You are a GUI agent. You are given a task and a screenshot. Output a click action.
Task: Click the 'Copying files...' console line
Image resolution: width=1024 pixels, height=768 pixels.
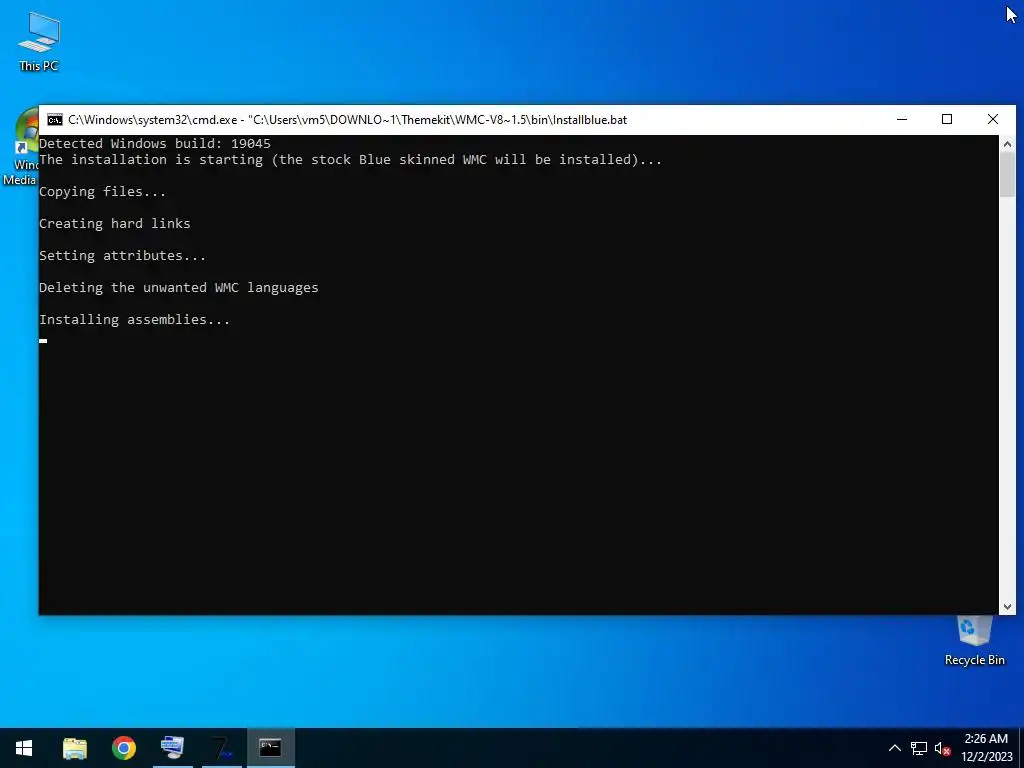[x=103, y=191]
